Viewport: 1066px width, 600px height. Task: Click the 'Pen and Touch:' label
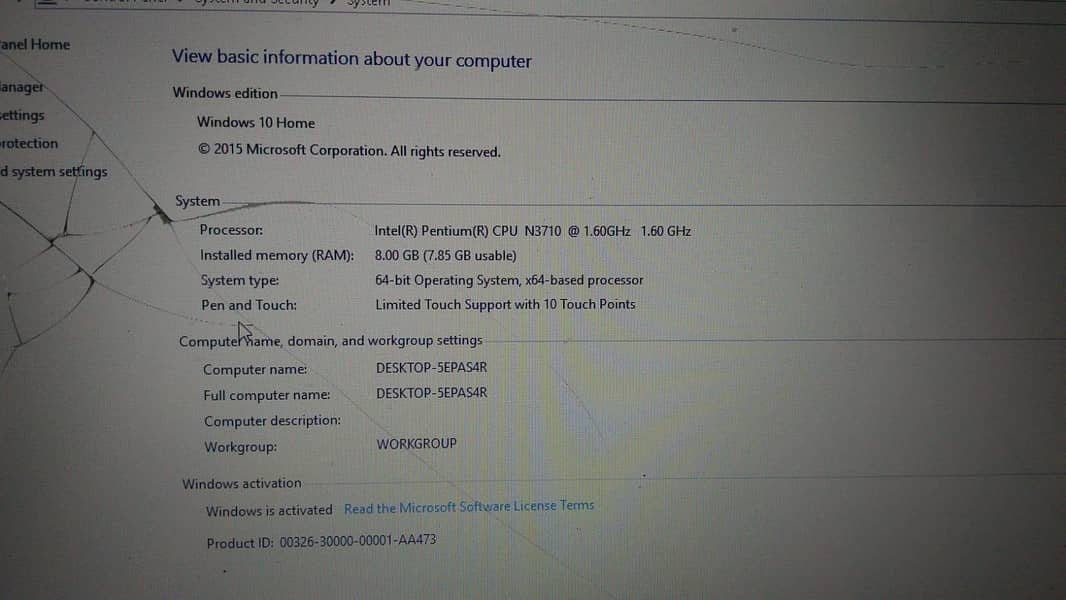click(x=249, y=306)
